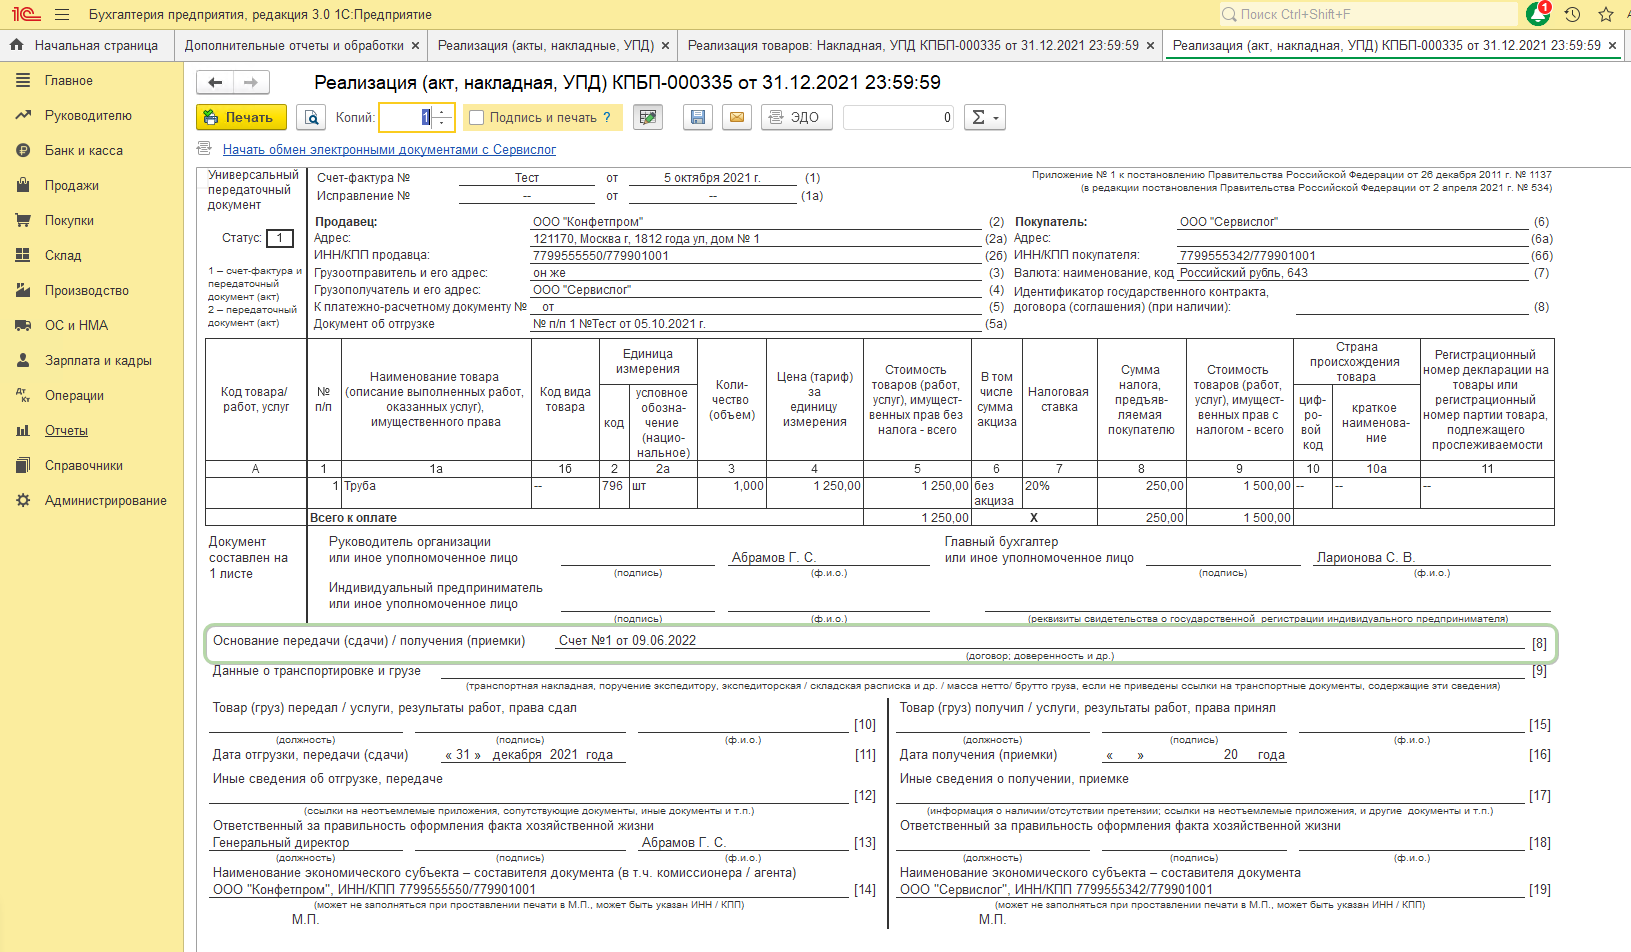Screen dimensions: 1631x952
Task: Go back with the left arrow
Action: point(215,82)
